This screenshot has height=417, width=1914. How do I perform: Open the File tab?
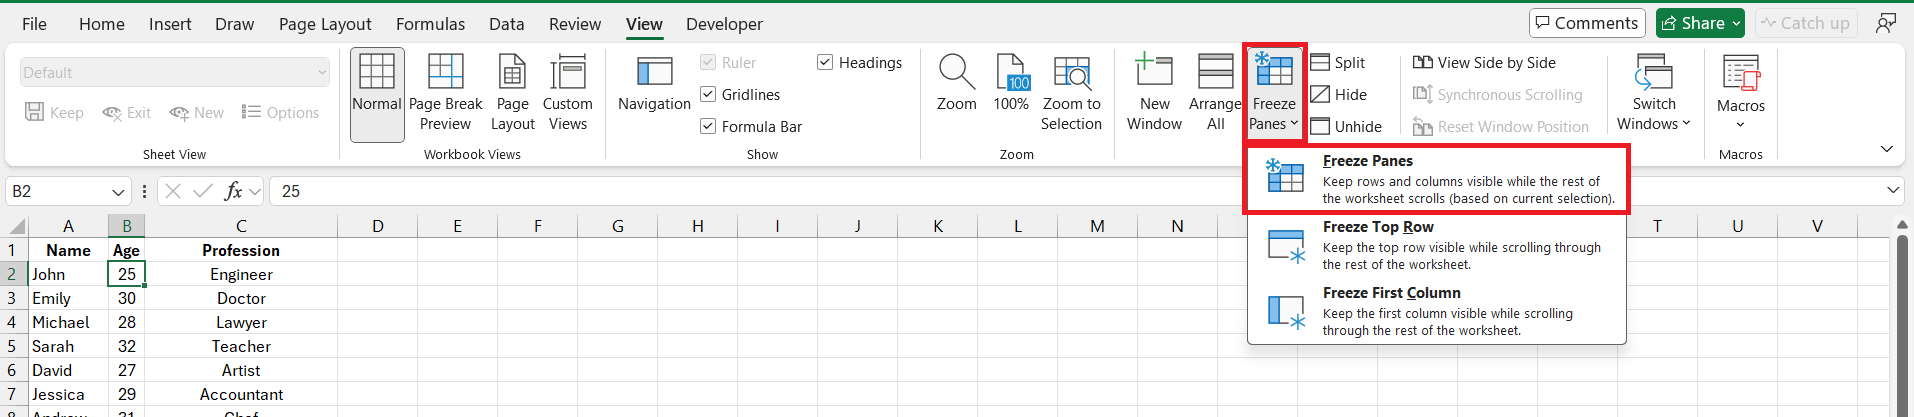[34, 24]
